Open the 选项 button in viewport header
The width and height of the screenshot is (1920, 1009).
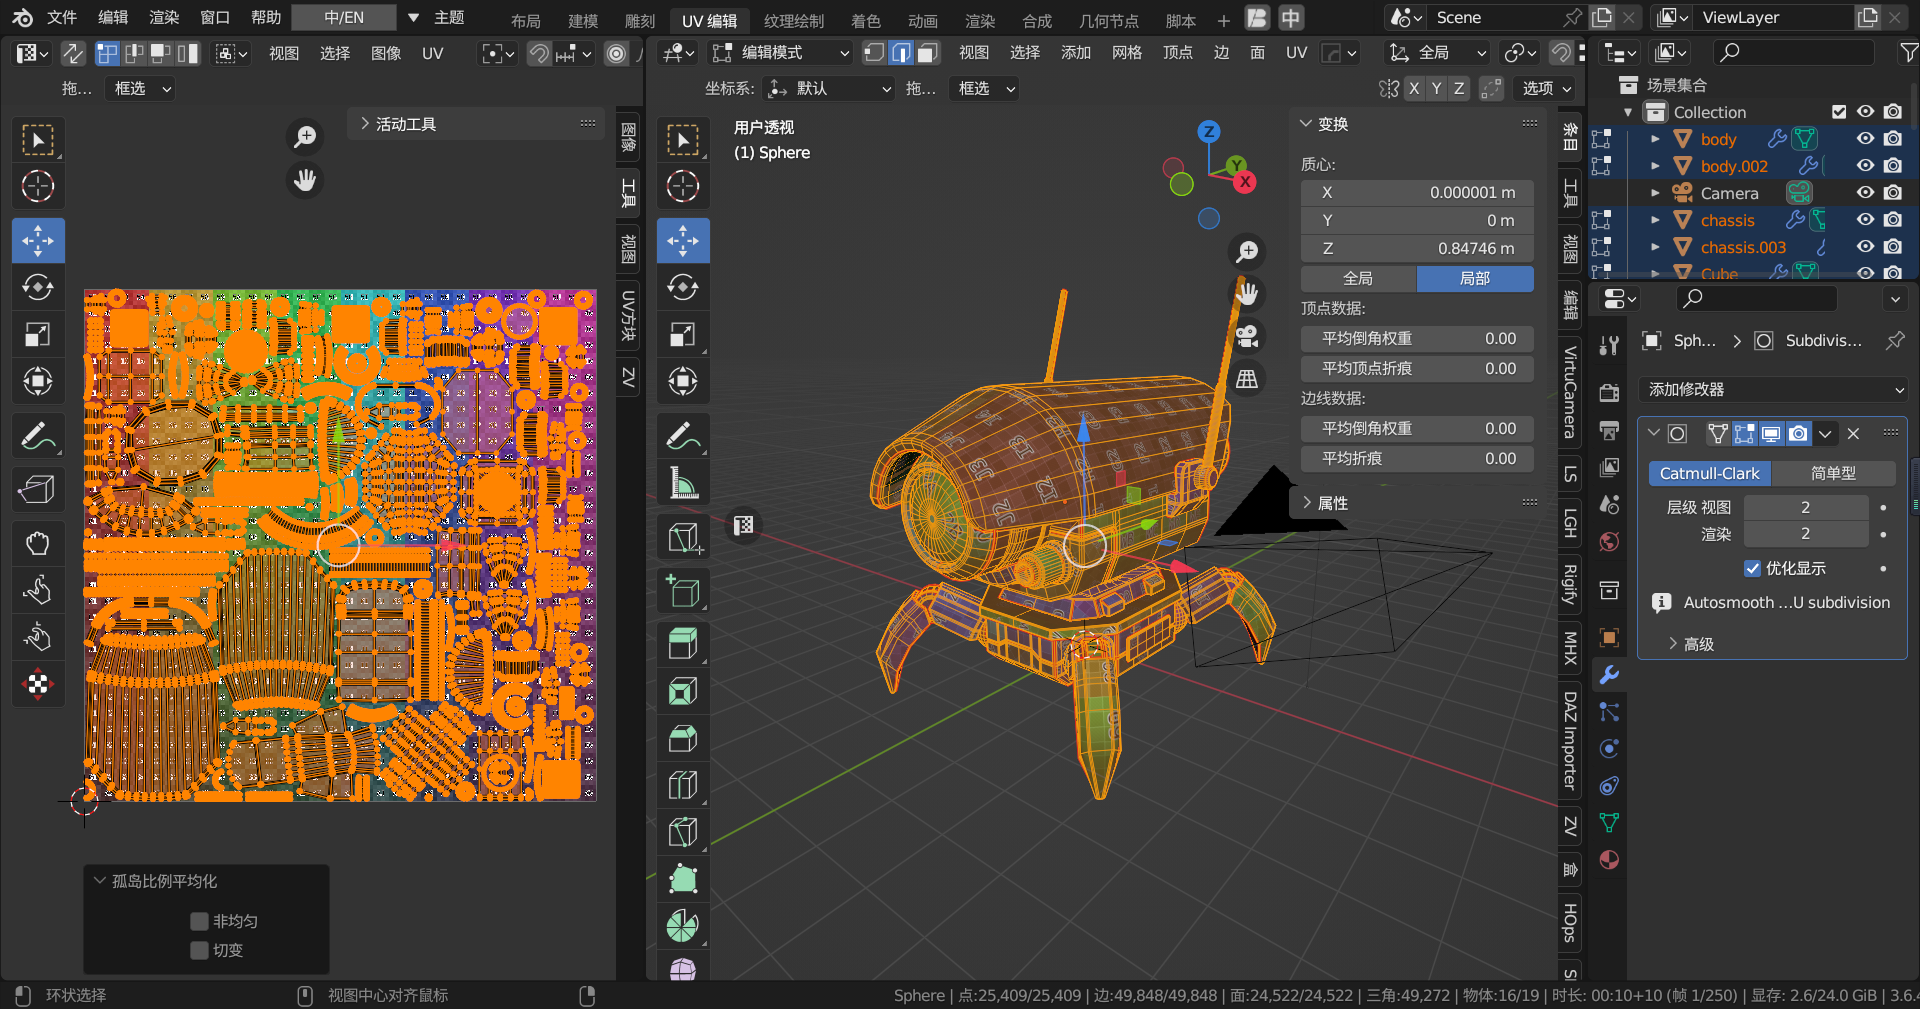point(1547,89)
